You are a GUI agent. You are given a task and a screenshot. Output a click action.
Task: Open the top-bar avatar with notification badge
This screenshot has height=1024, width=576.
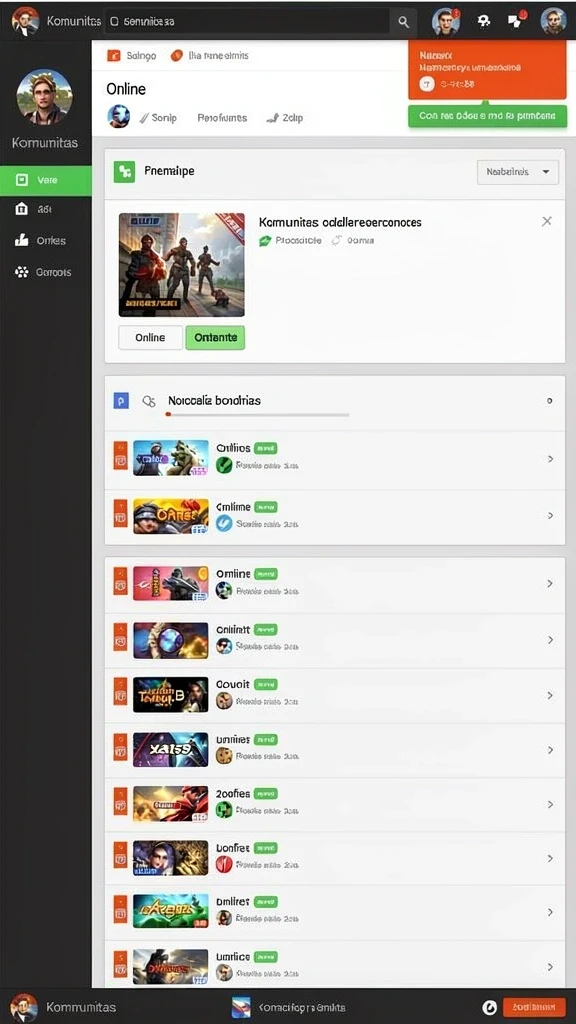446,22
